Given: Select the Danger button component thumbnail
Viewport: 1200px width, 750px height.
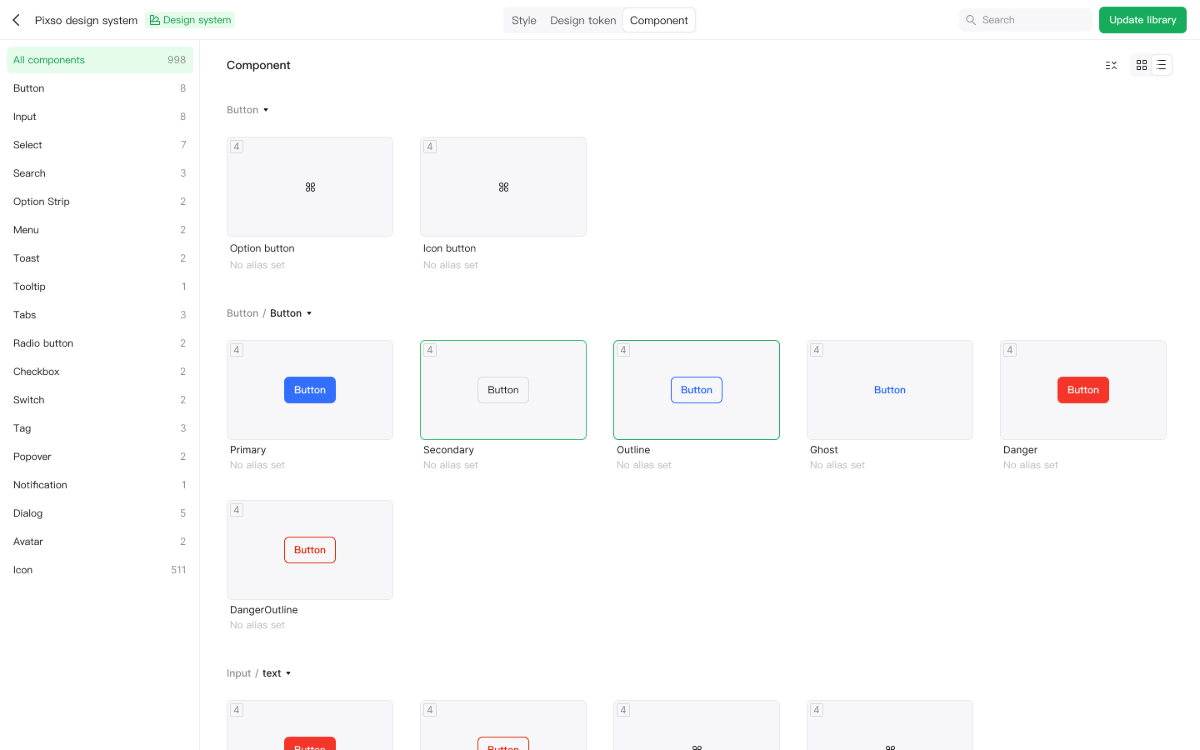Looking at the screenshot, I should click(x=1083, y=390).
